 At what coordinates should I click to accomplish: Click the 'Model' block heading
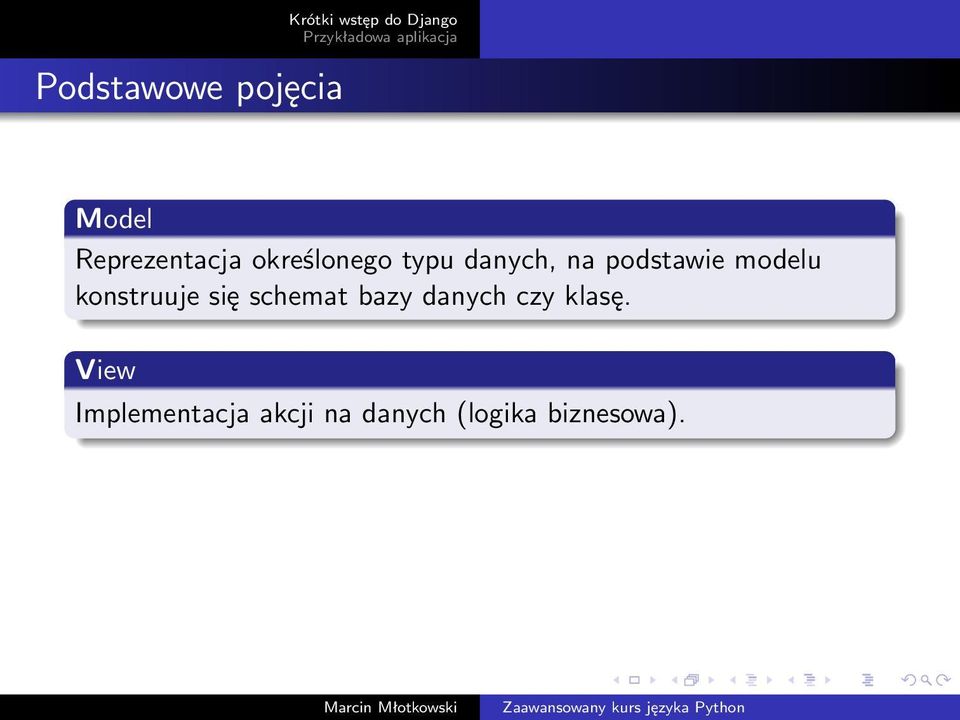(114, 219)
